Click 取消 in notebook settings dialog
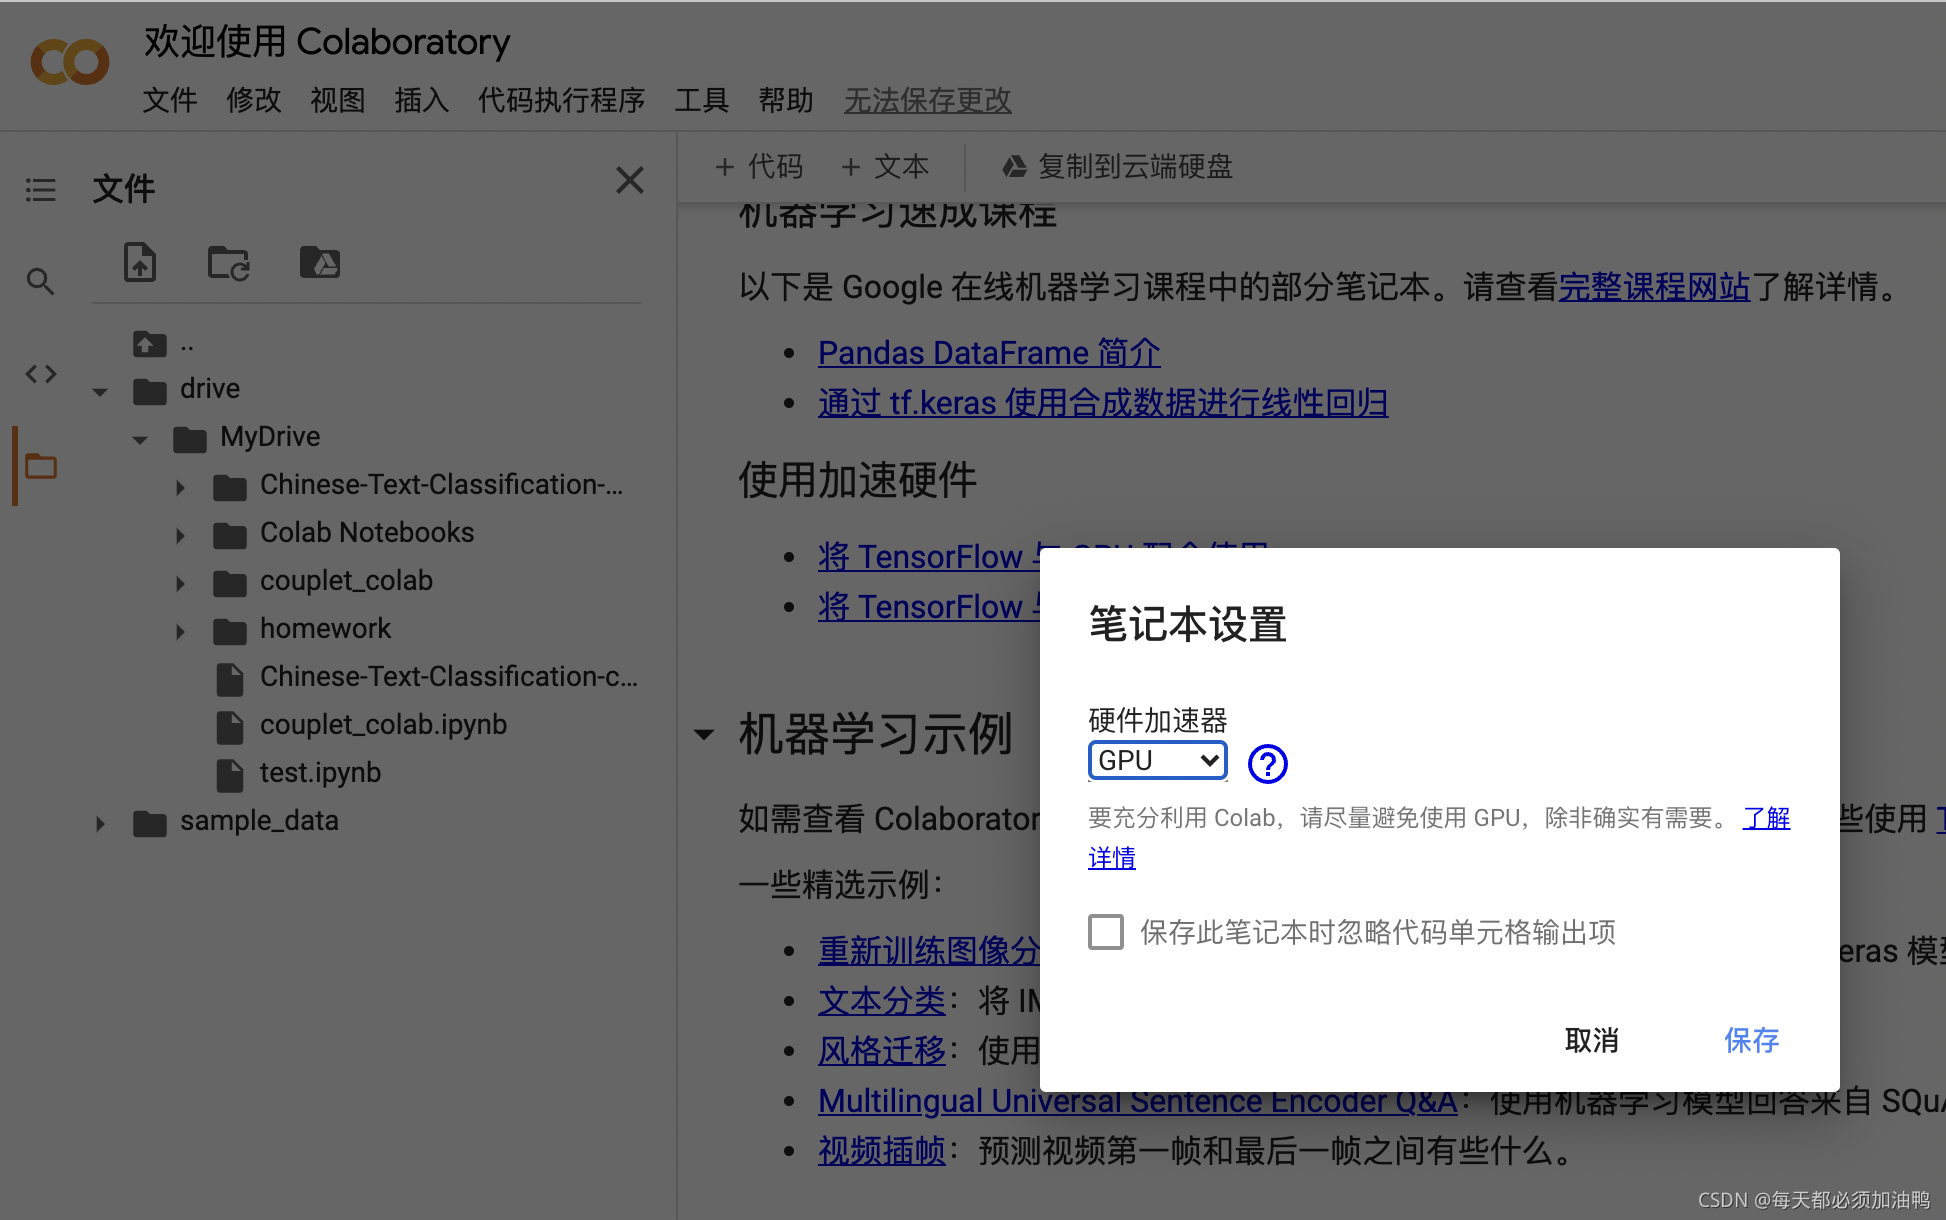This screenshot has height=1220, width=1946. click(1592, 1041)
